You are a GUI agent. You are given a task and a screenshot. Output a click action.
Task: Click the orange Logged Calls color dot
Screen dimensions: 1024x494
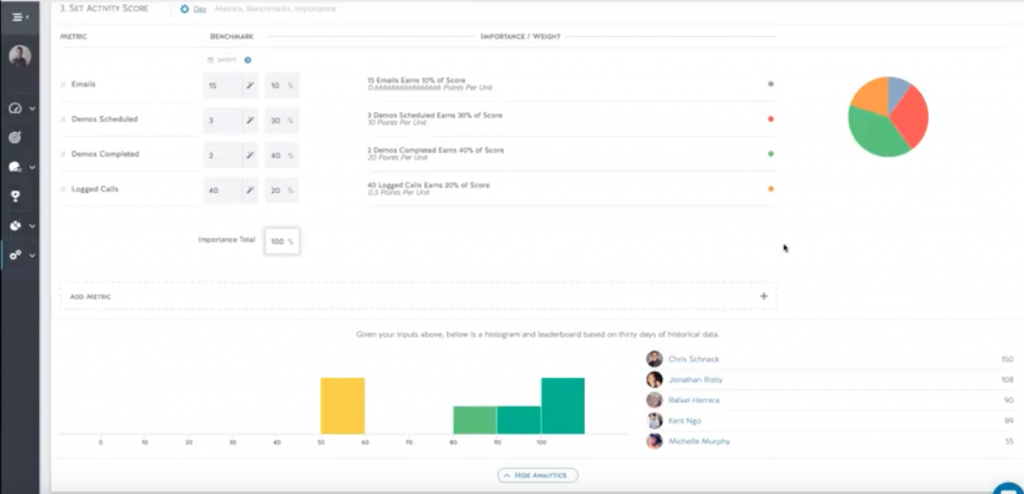click(x=771, y=189)
